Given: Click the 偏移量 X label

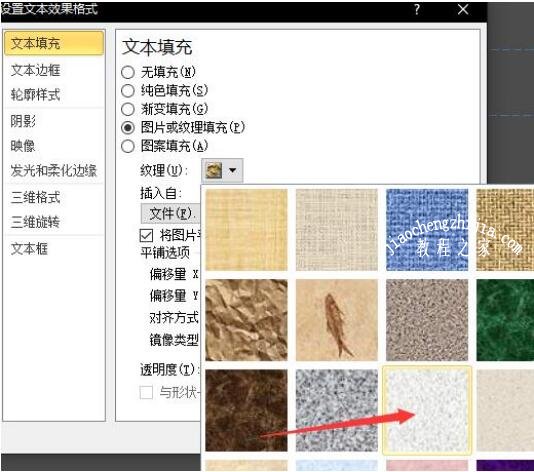Looking at the screenshot, I should 174,274.
